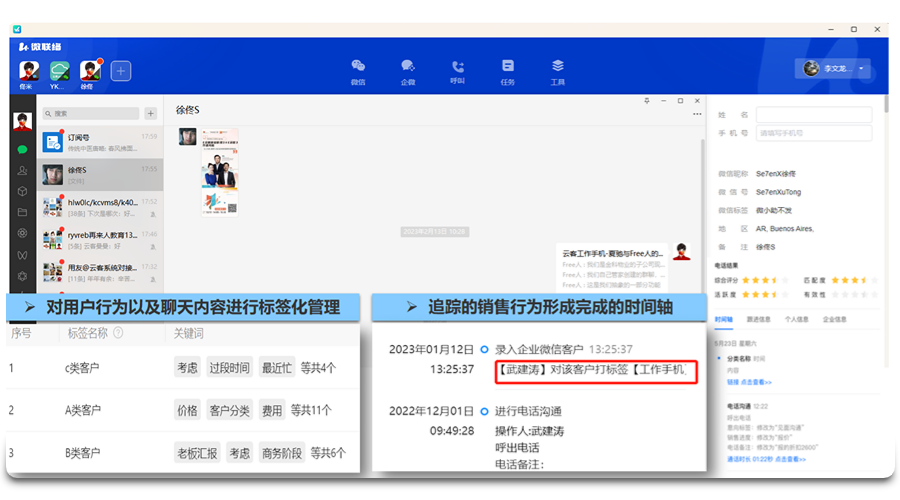Open the 微信 module in top navigation
The height and width of the screenshot is (500, 900).
click(358, 70)
